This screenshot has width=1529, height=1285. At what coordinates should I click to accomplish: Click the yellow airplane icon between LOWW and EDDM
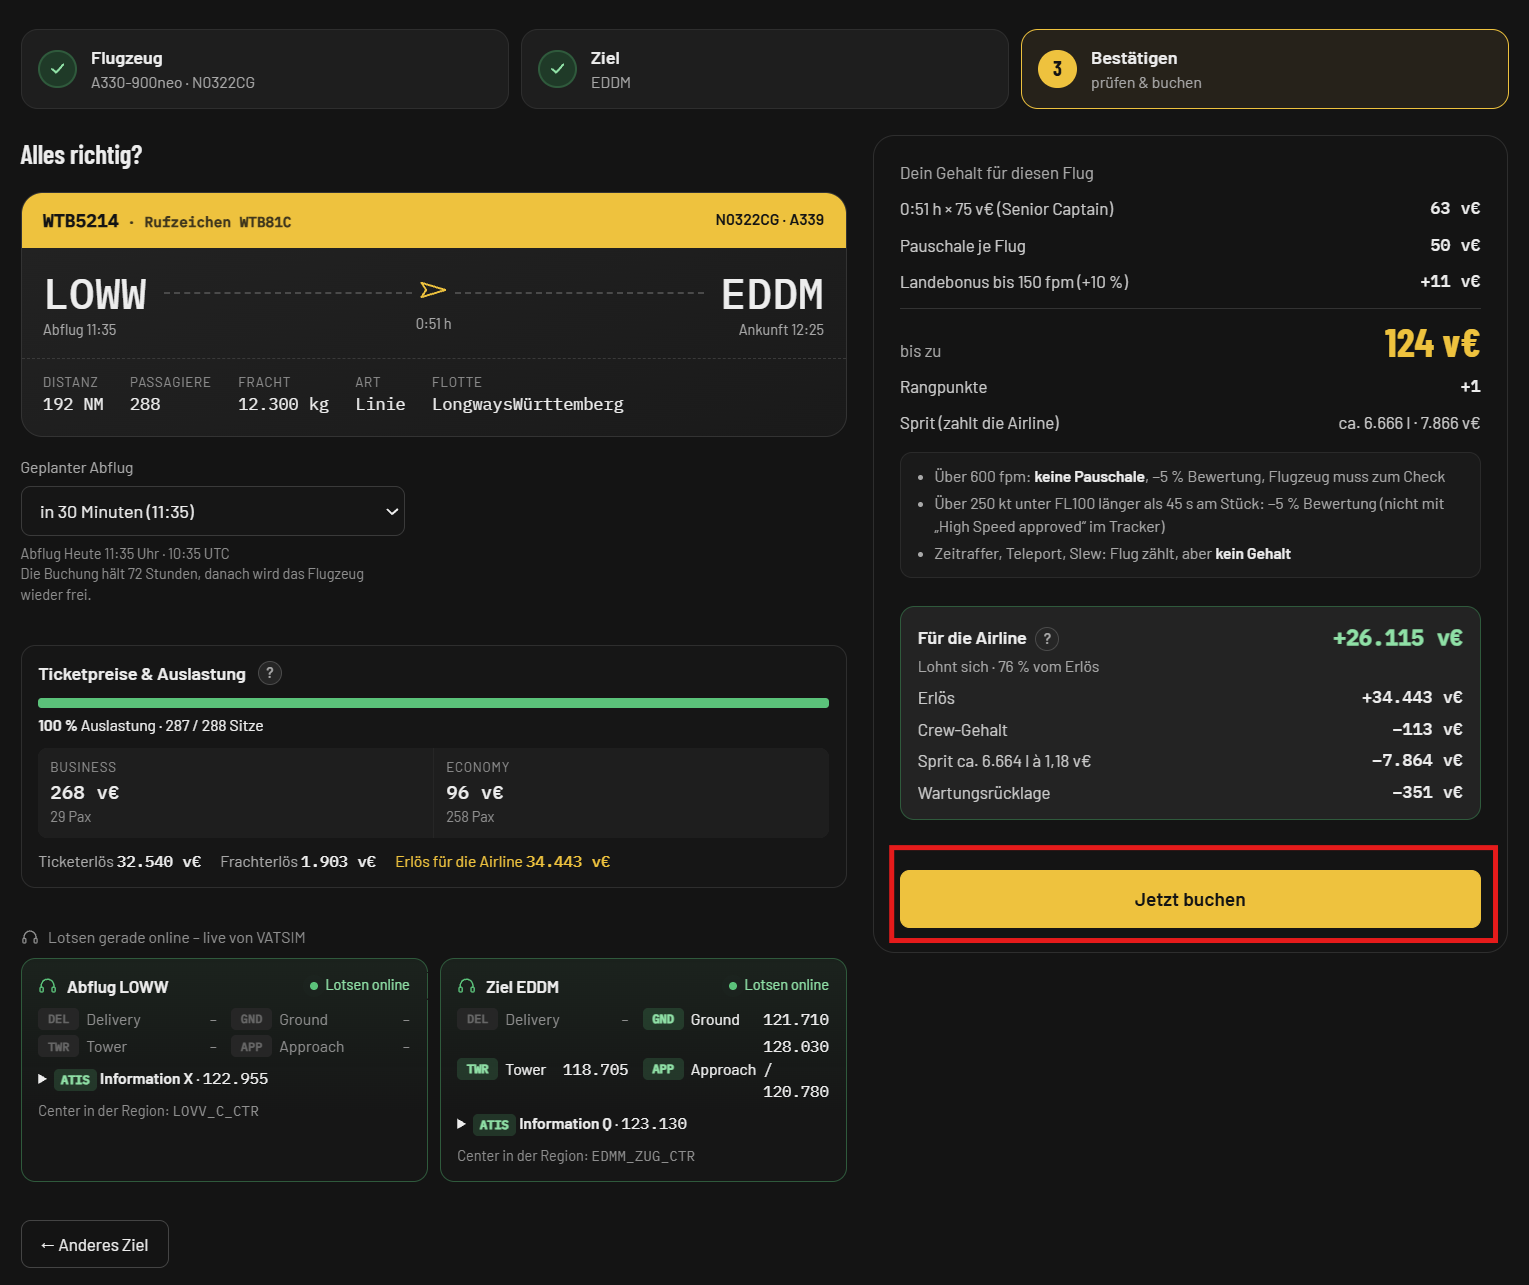[433, 290]
